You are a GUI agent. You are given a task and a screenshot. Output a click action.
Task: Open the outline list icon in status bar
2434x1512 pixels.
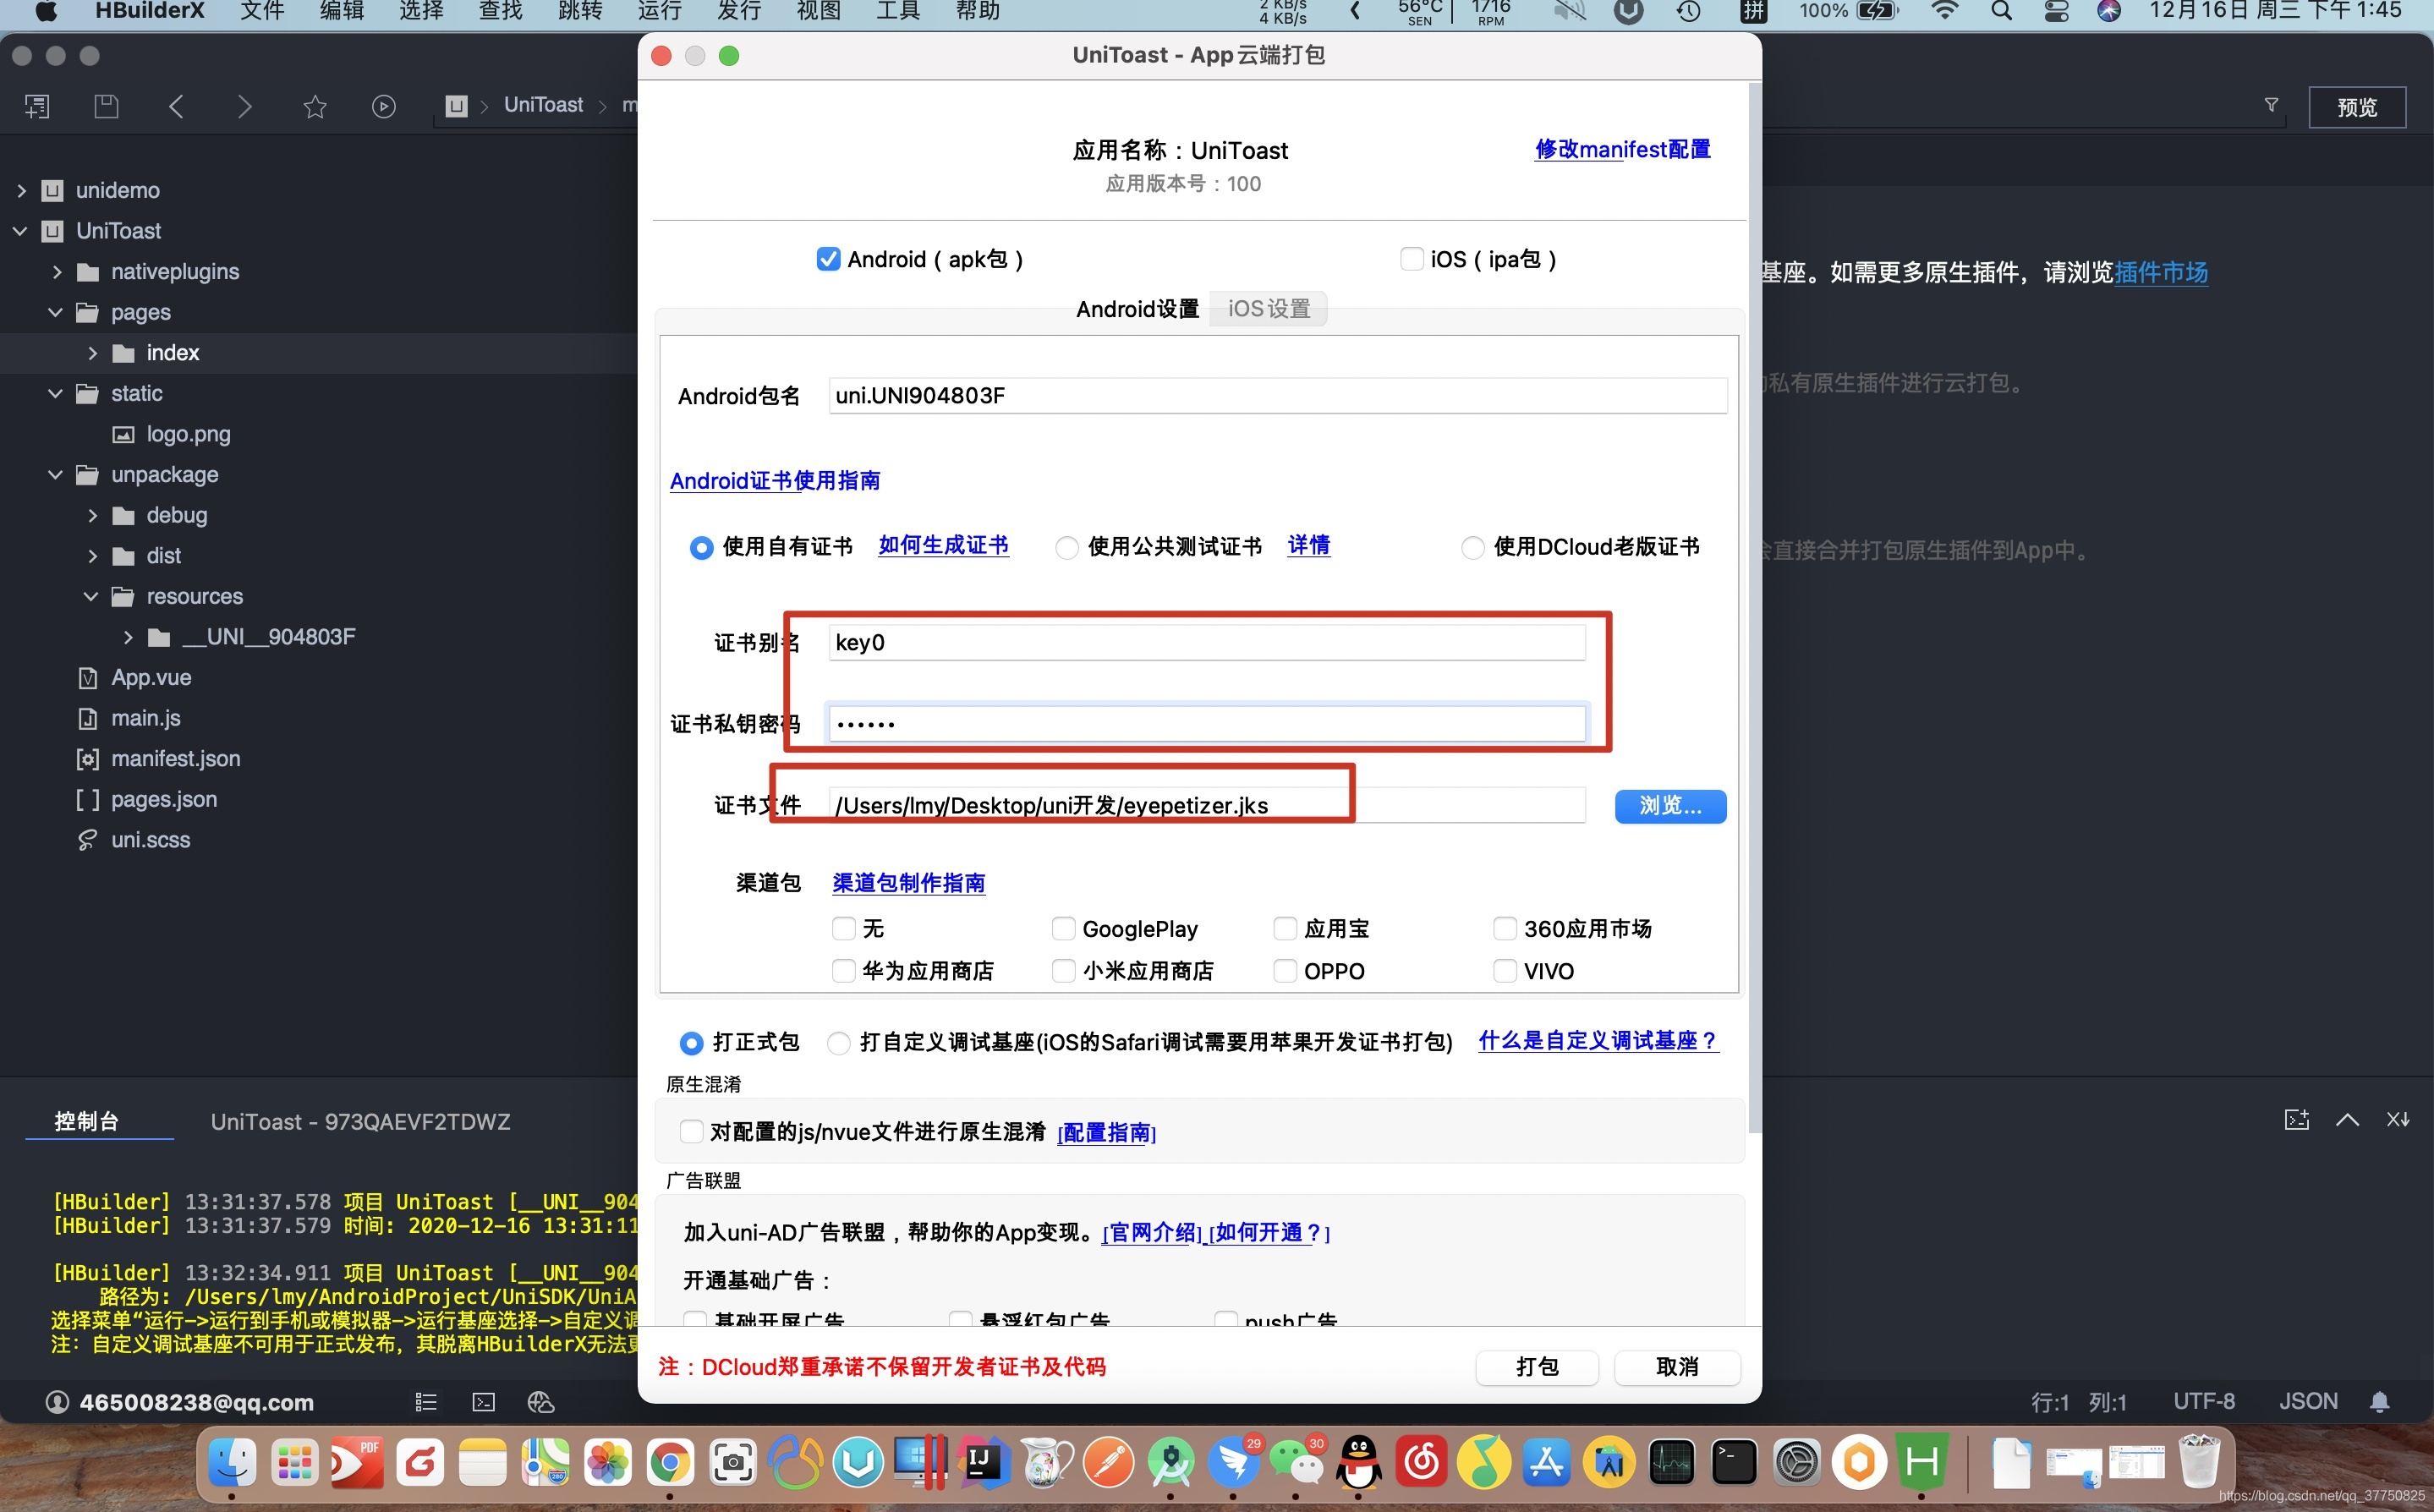click(426, 1402)
